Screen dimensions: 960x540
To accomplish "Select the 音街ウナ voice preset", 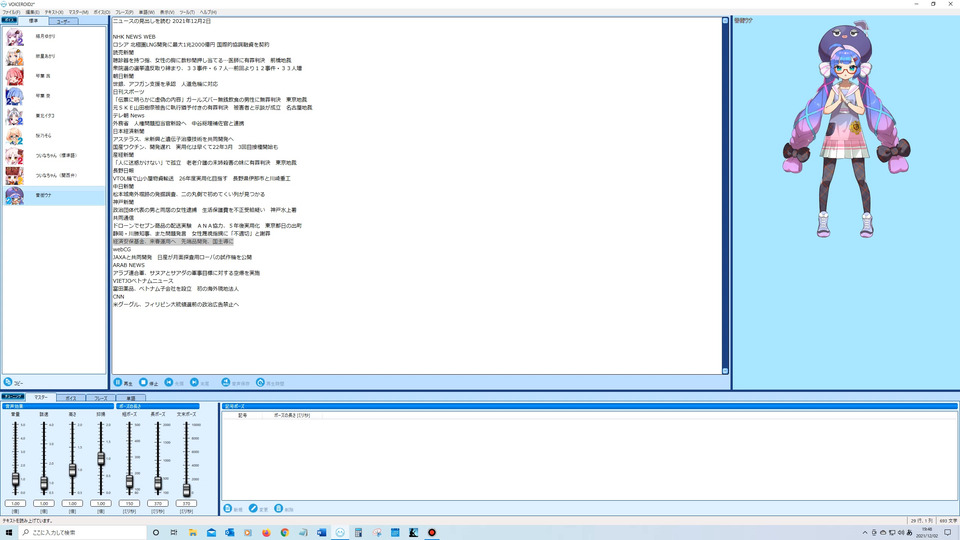I will [x=54, y=196].
